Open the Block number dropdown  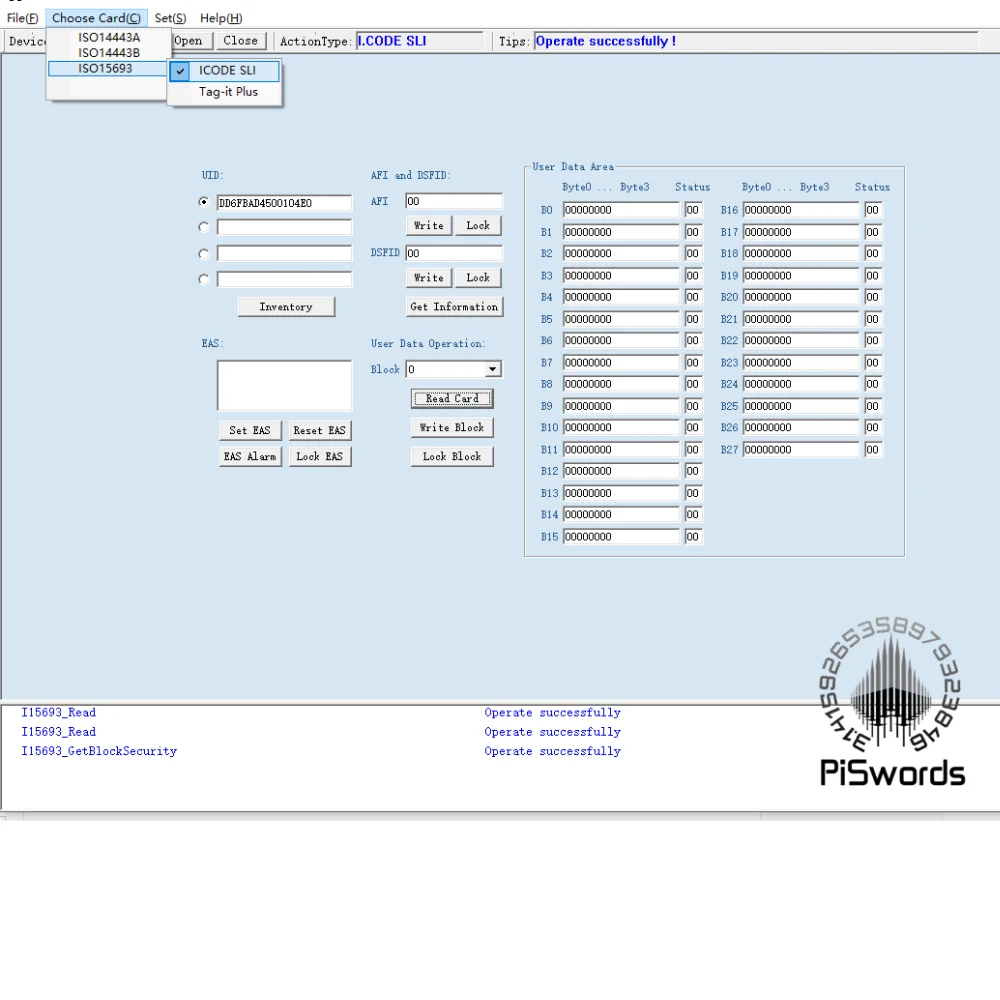pyautogui.click(x=492, y=369)
